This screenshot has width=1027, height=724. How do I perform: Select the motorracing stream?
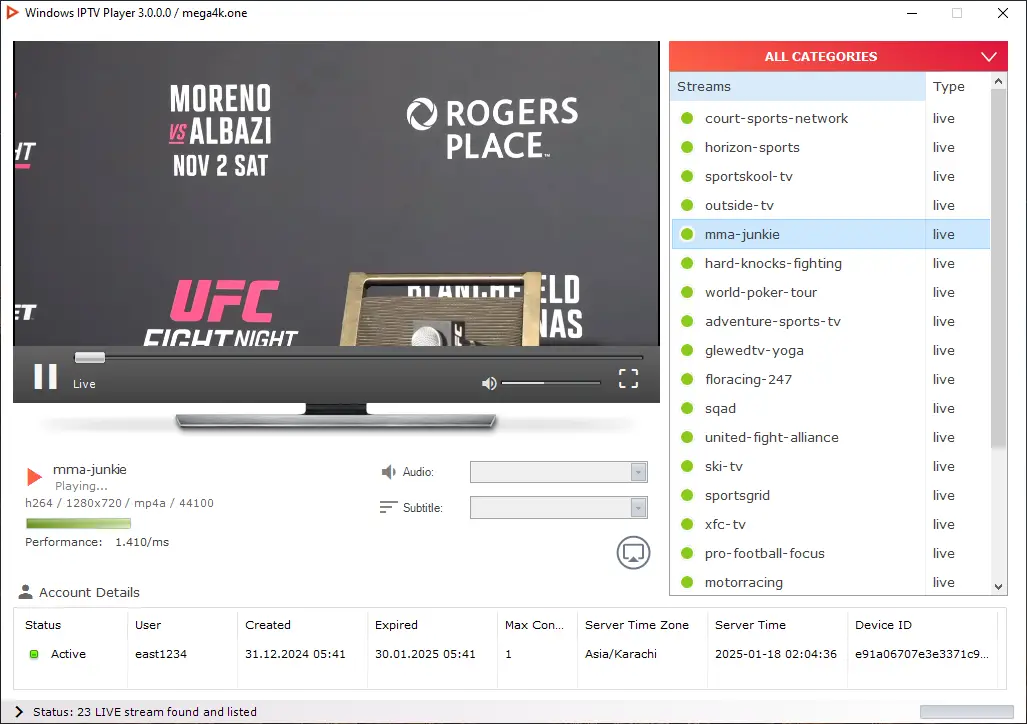831,582
